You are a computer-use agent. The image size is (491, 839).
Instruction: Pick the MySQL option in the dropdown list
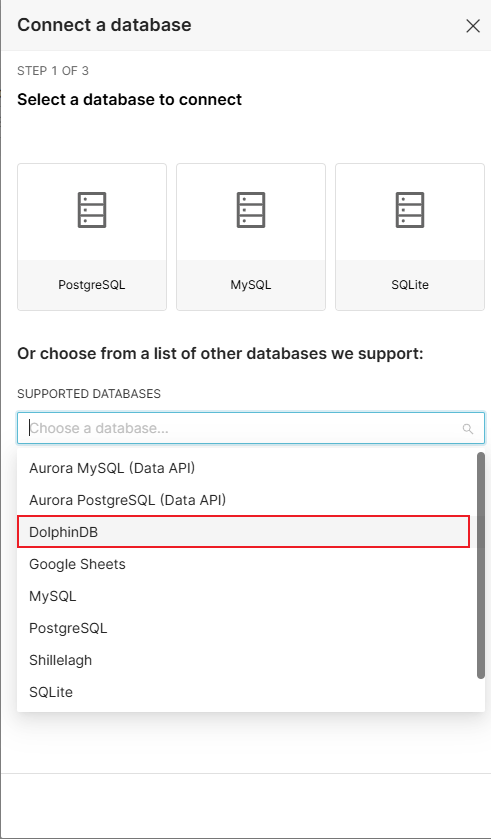click(243, 596)
